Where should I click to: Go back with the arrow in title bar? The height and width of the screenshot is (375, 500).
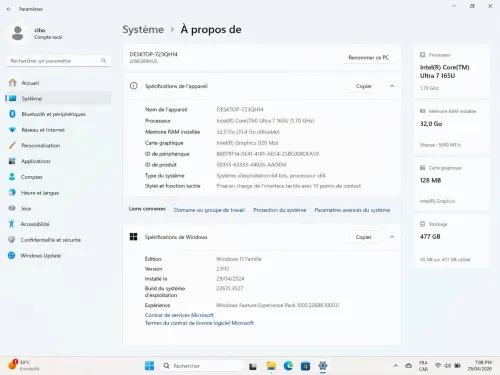(x=9, y=9)
